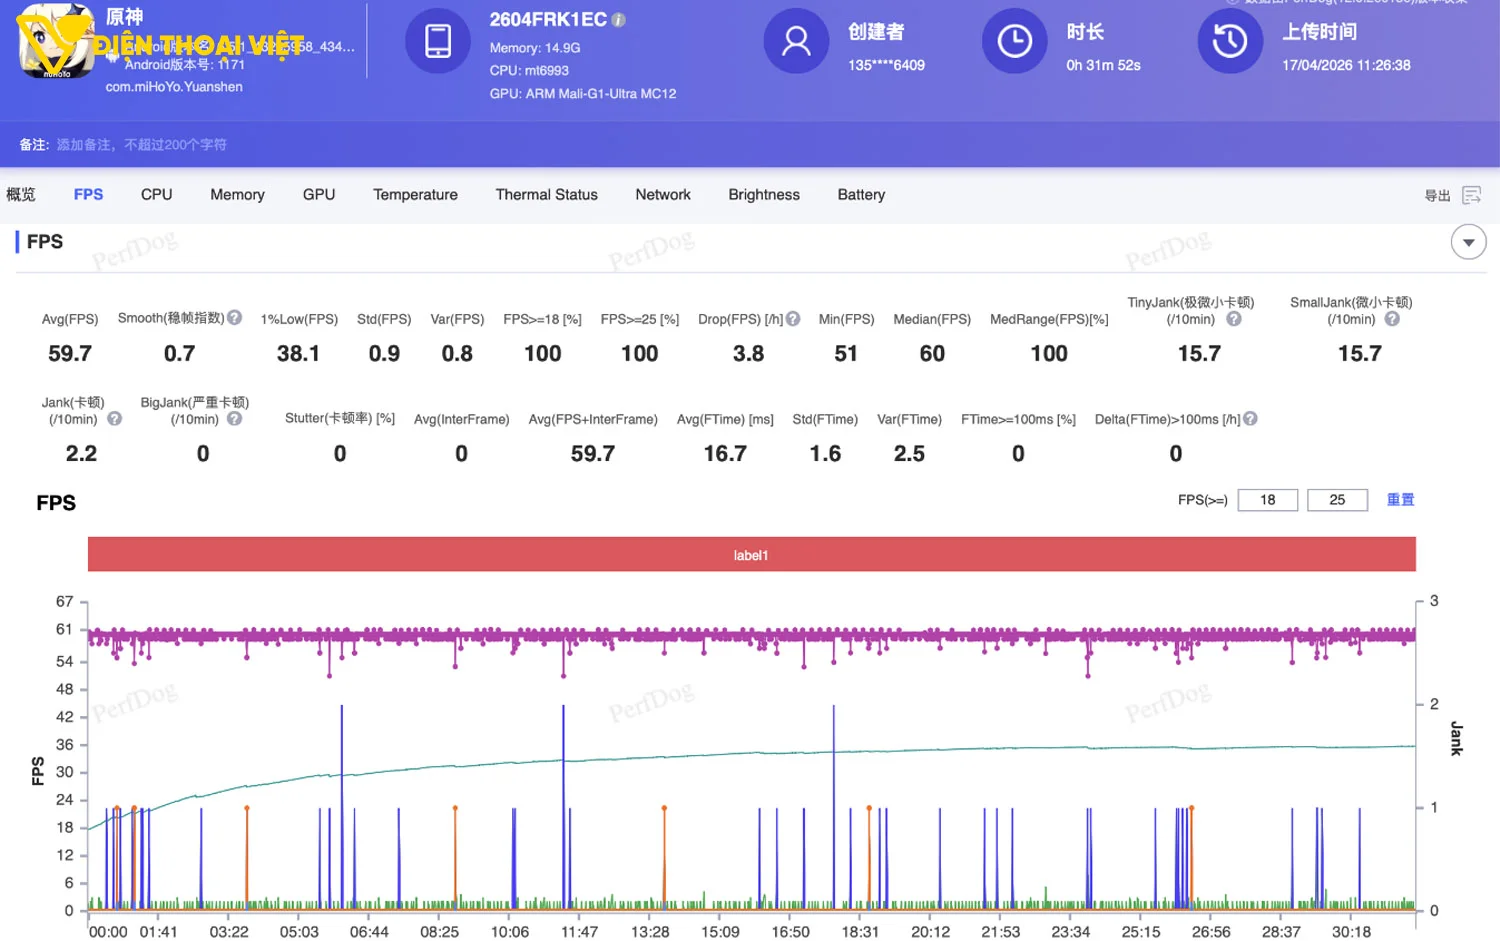
Task: Click help icon beside BigJank metric
Action: point(235,419)
